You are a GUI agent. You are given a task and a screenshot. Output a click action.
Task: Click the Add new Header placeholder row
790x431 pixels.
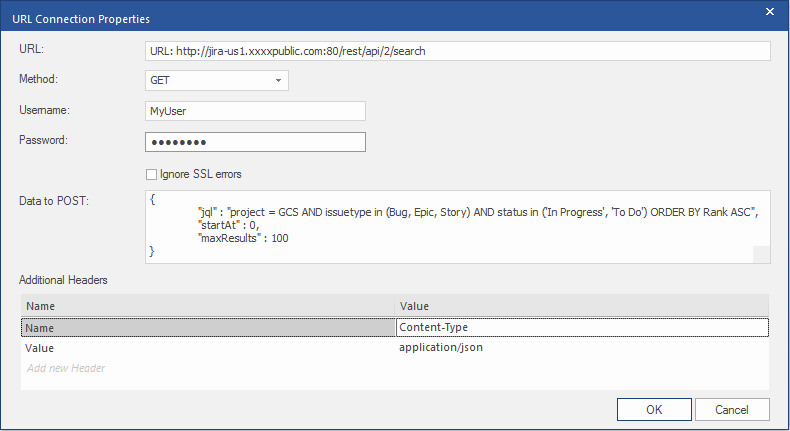pos(66,368)
